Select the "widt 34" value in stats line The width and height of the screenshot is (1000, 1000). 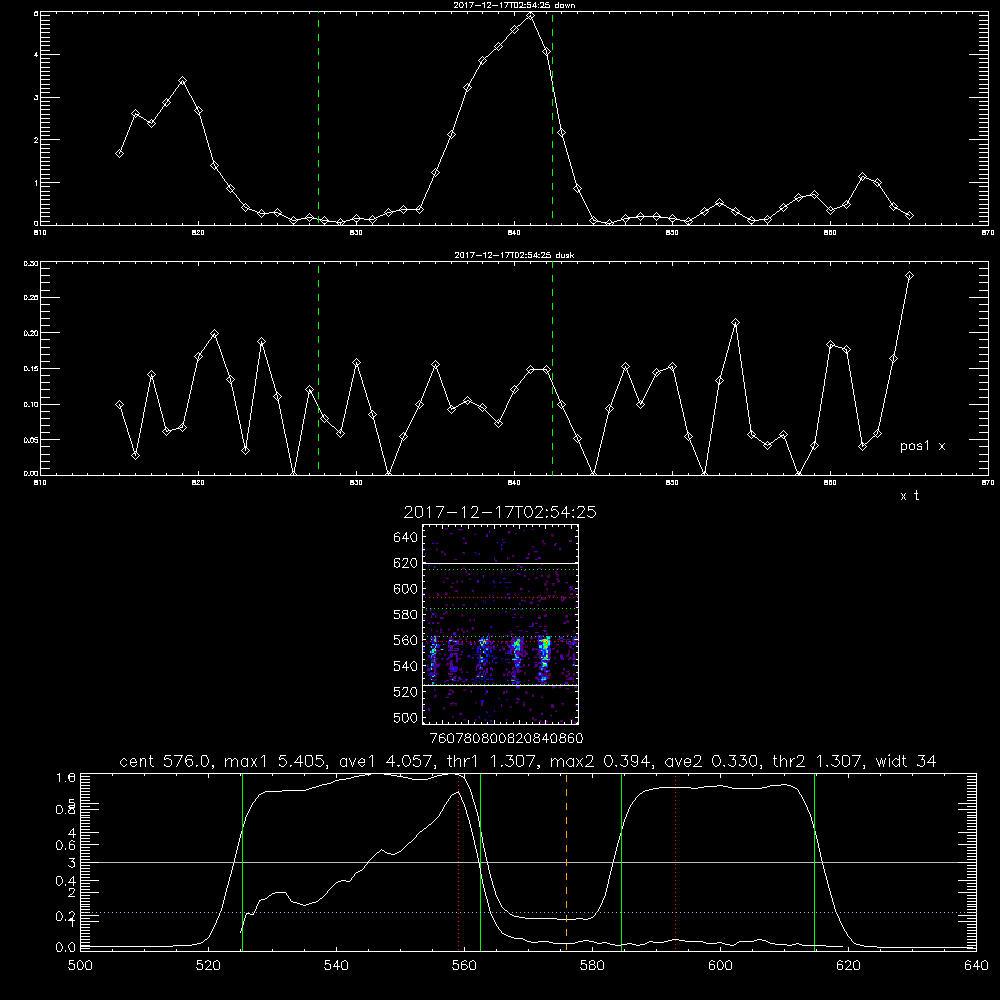[x=906, y=761]
